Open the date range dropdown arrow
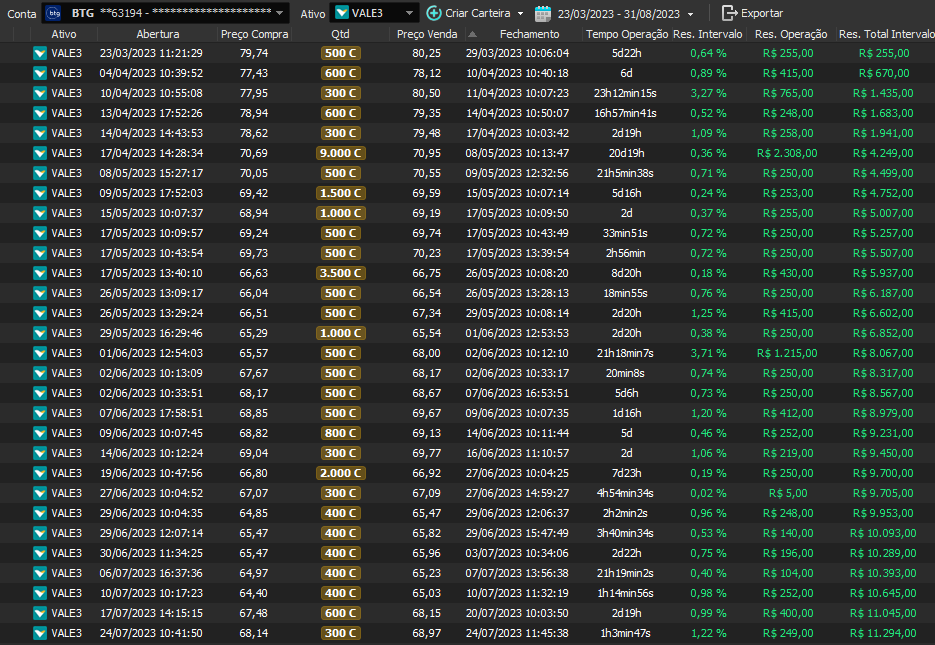 tap(690, 14)
